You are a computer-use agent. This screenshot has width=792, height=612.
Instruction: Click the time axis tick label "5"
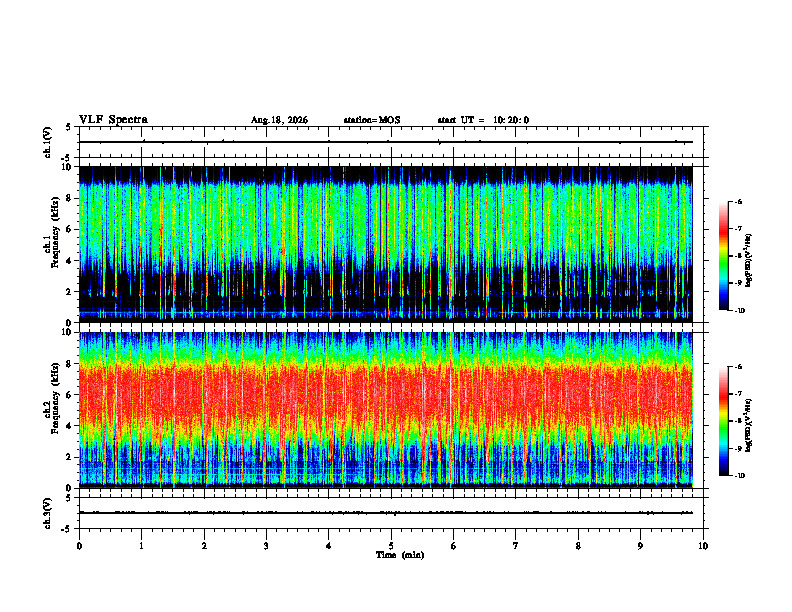391,546
